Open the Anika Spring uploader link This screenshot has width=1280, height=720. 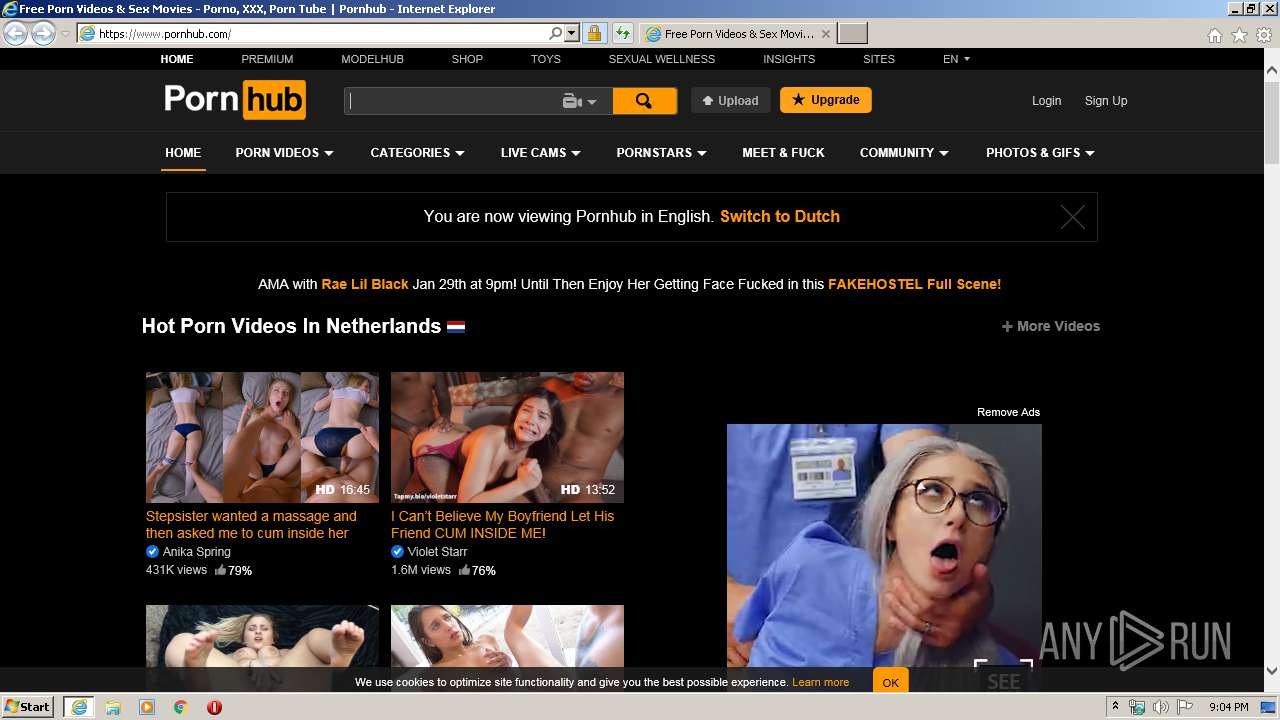(197, 552)
